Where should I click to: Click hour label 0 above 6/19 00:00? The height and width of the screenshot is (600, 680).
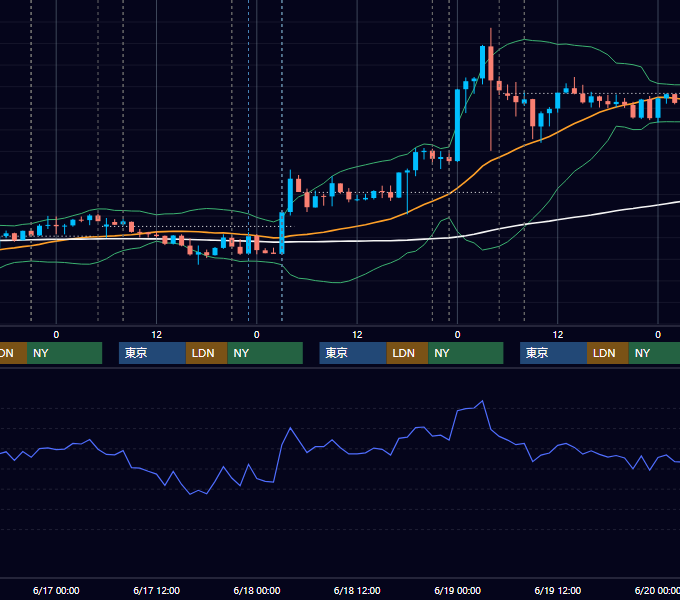[x=458, y=335]
